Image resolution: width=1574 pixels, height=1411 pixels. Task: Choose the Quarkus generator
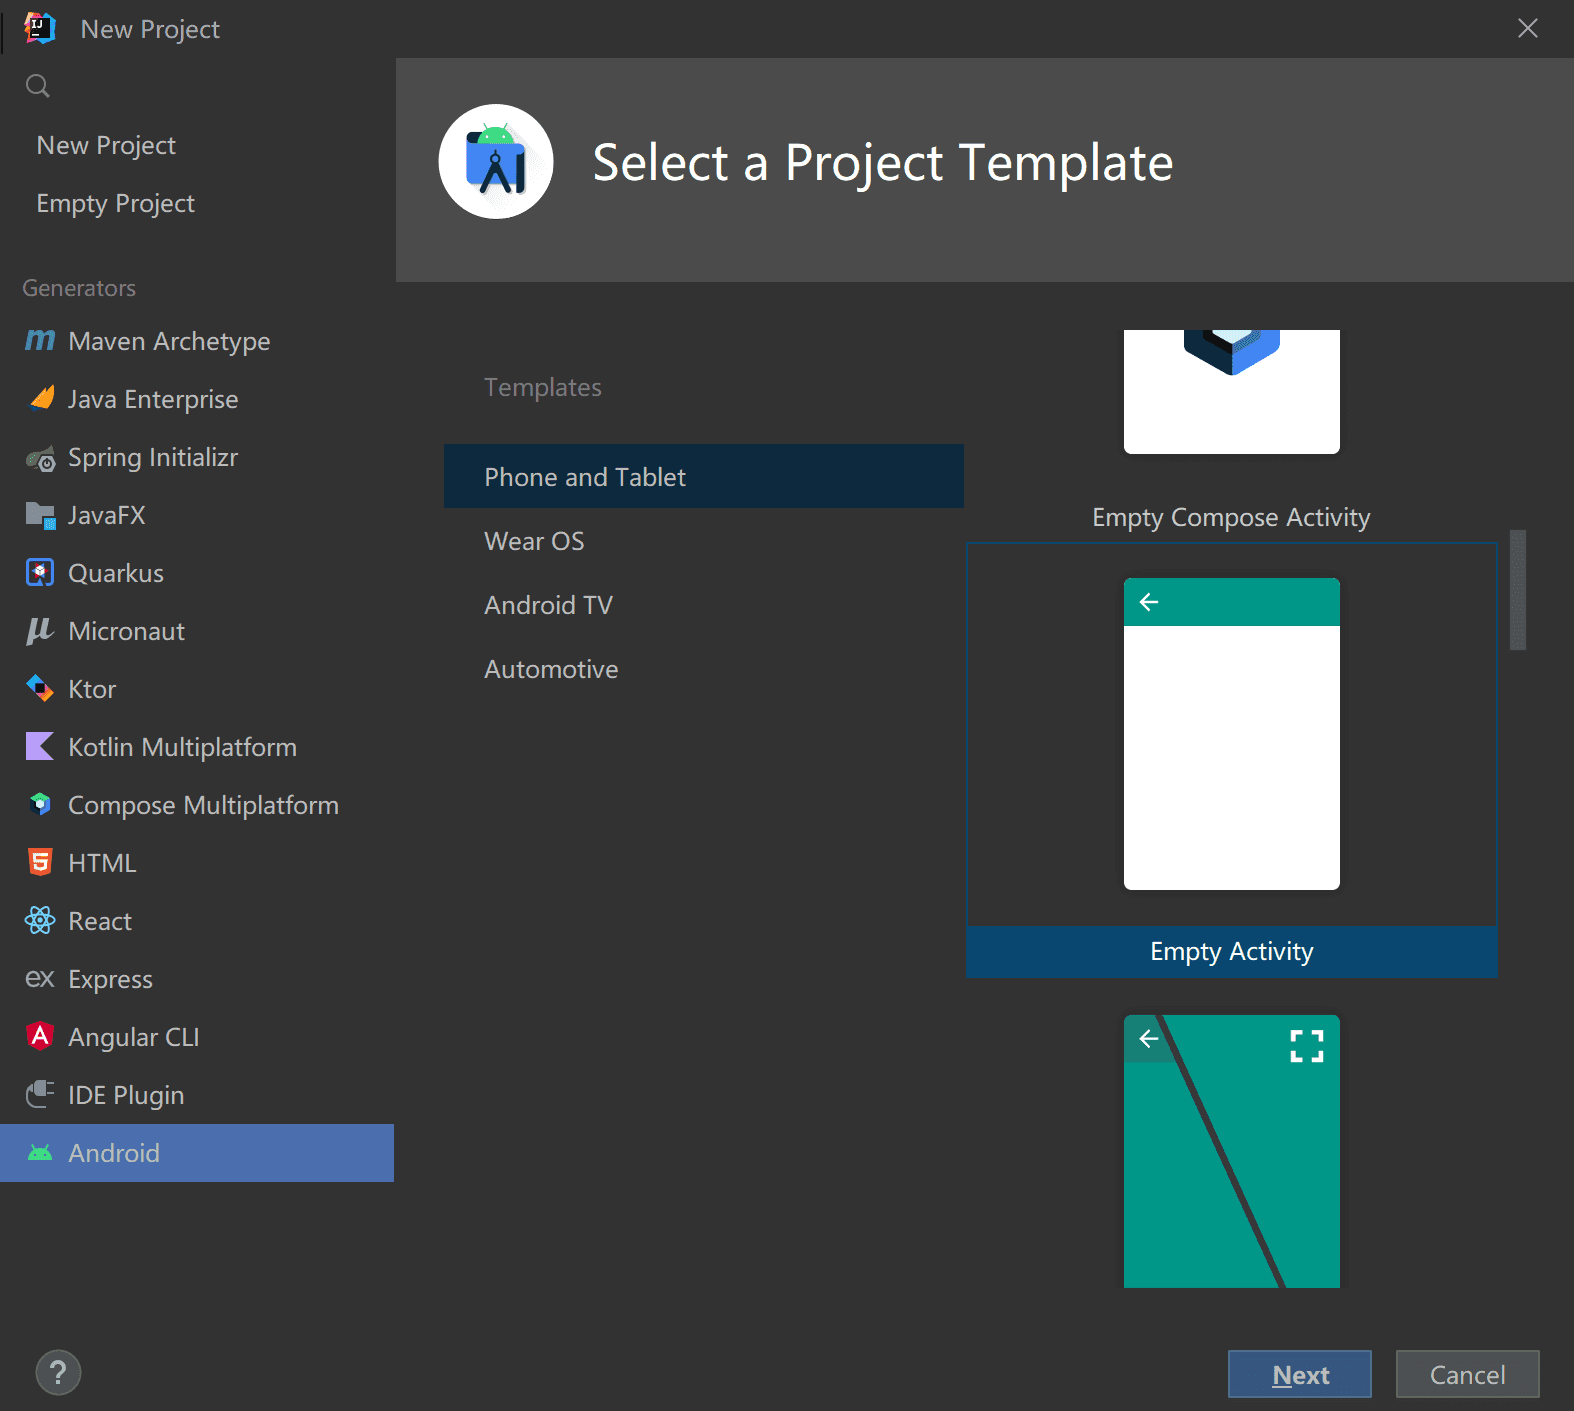coord(197,573)
